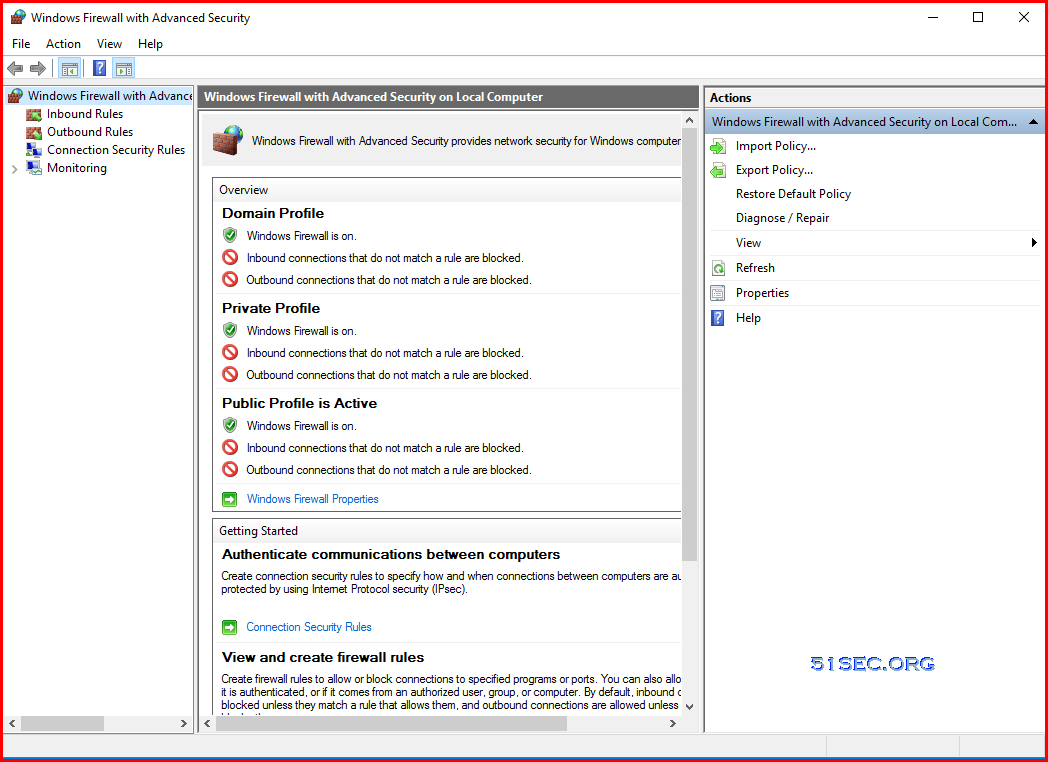Click the Properties icon in Actions pane

tap(718, 293)
